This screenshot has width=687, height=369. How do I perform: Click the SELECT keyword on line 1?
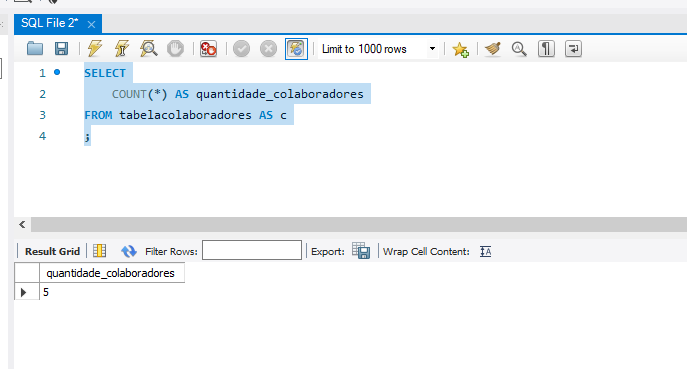tap(105, 73)
